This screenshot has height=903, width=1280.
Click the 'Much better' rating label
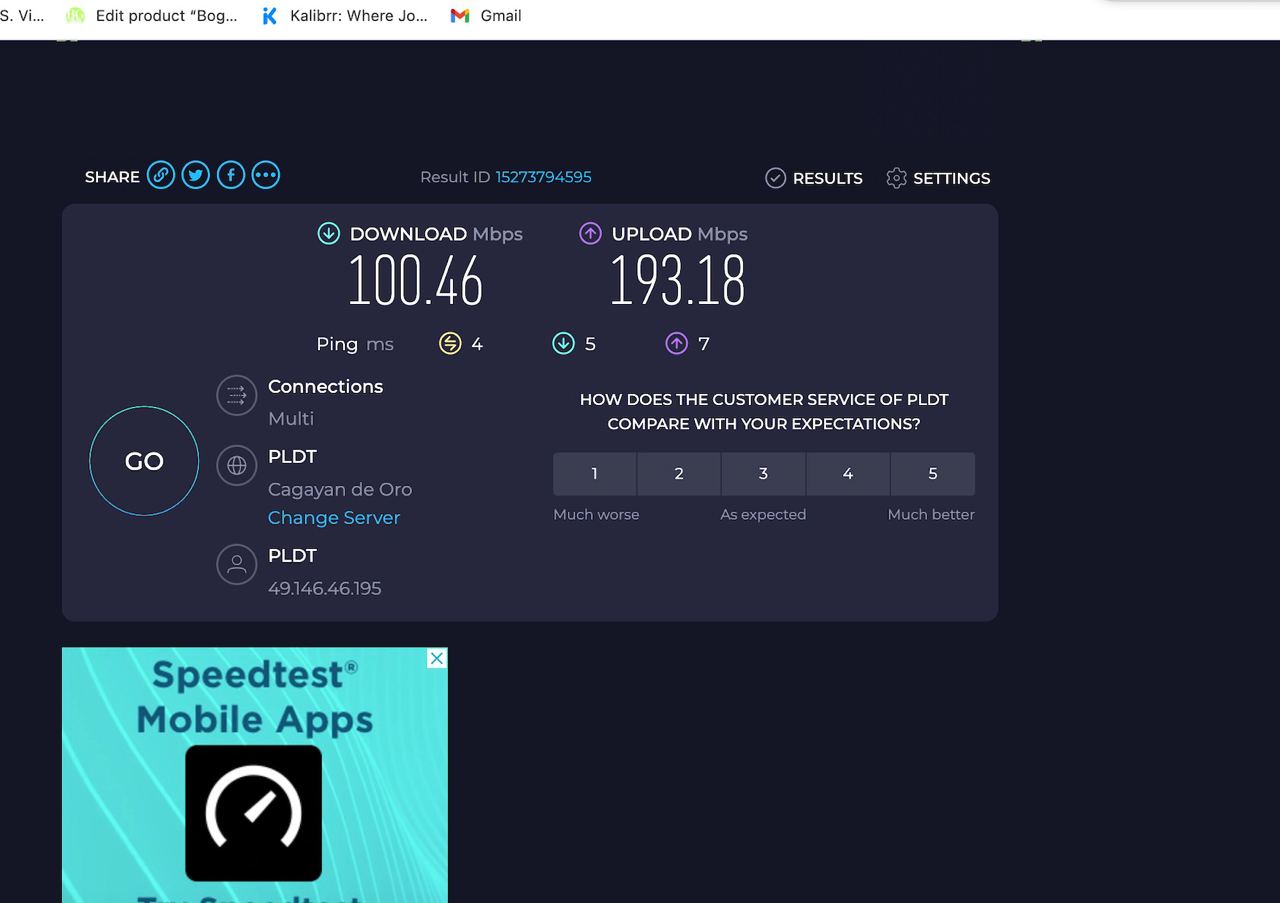(x=931, y=514)
